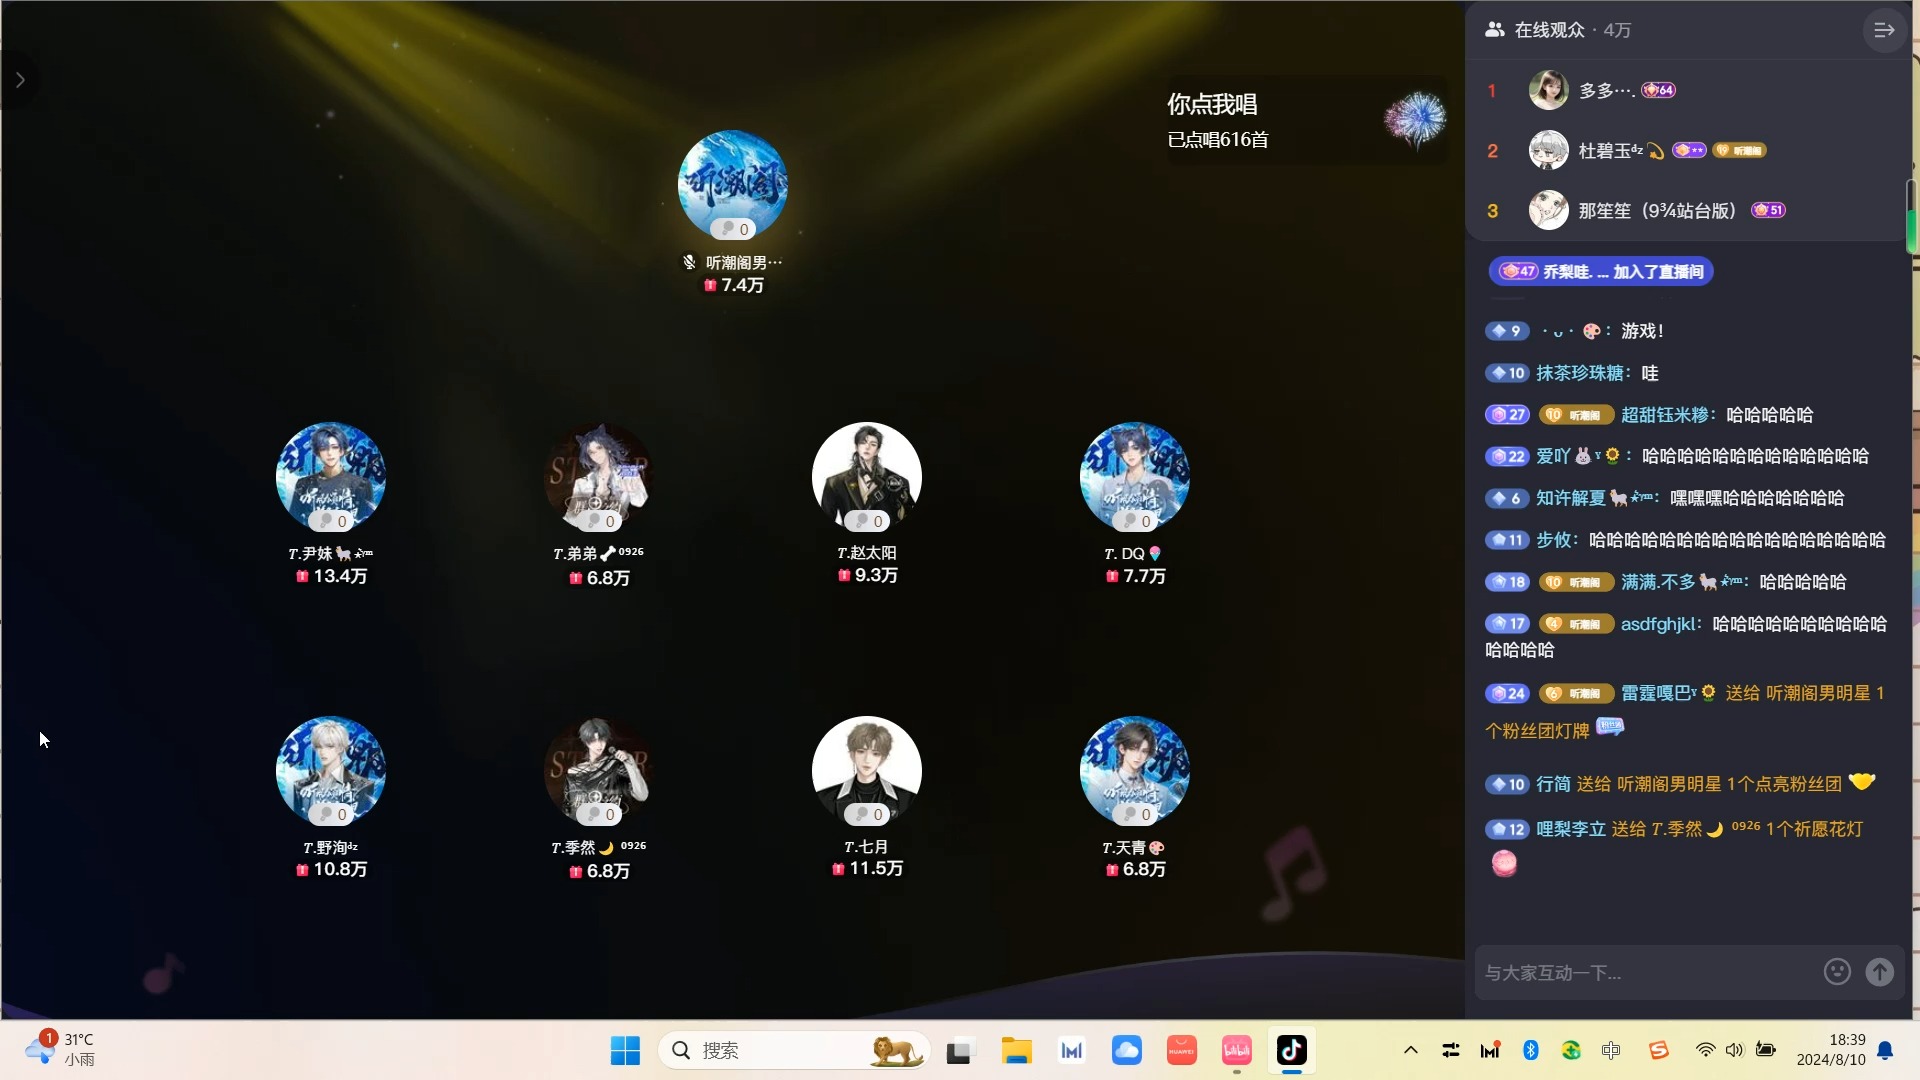Open 超甜钰米糁 username in chat

pyautogui.click(x=1665, y=415)
